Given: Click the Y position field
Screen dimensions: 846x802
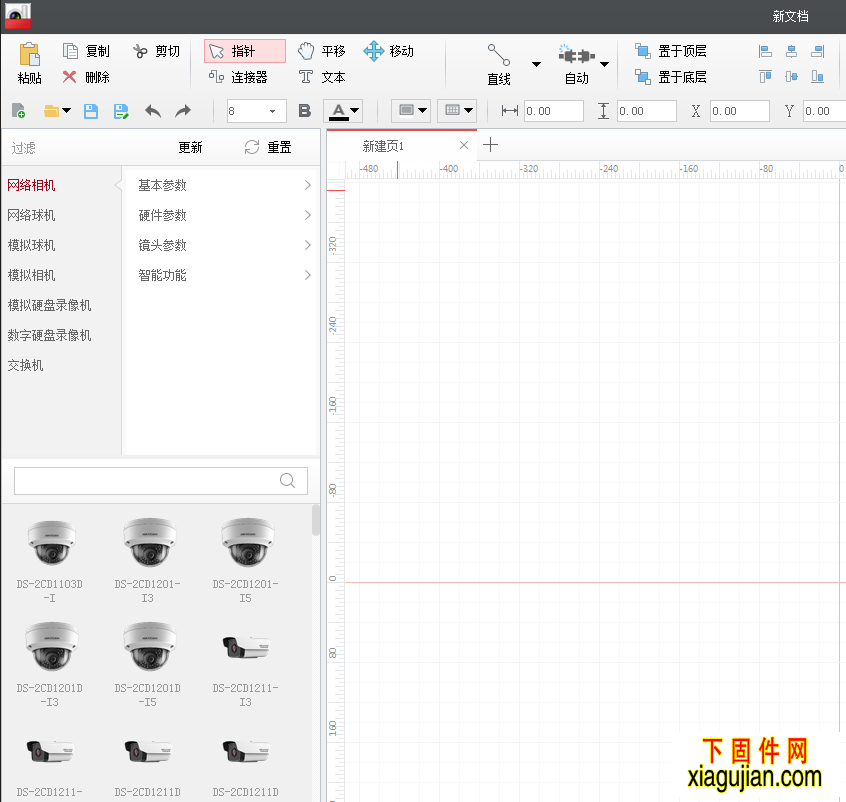Looking at the screenshot, I should [x=824, y=111].
